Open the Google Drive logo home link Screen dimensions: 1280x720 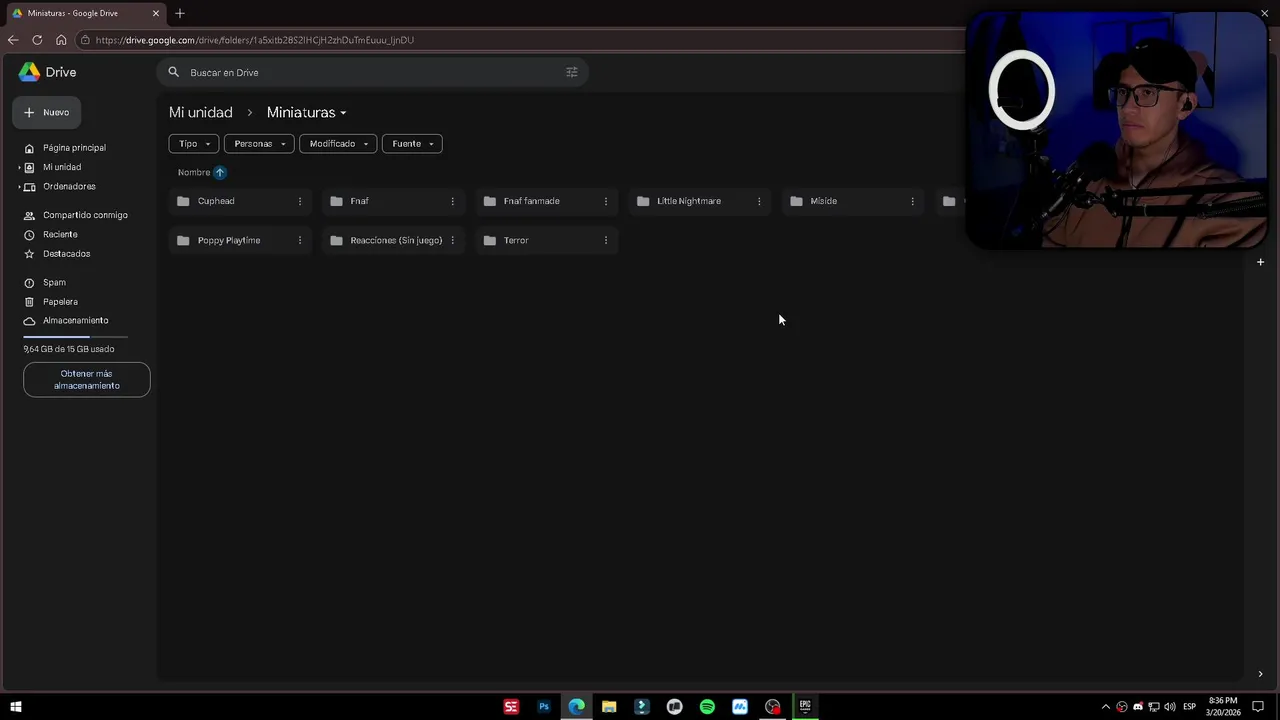47,72
